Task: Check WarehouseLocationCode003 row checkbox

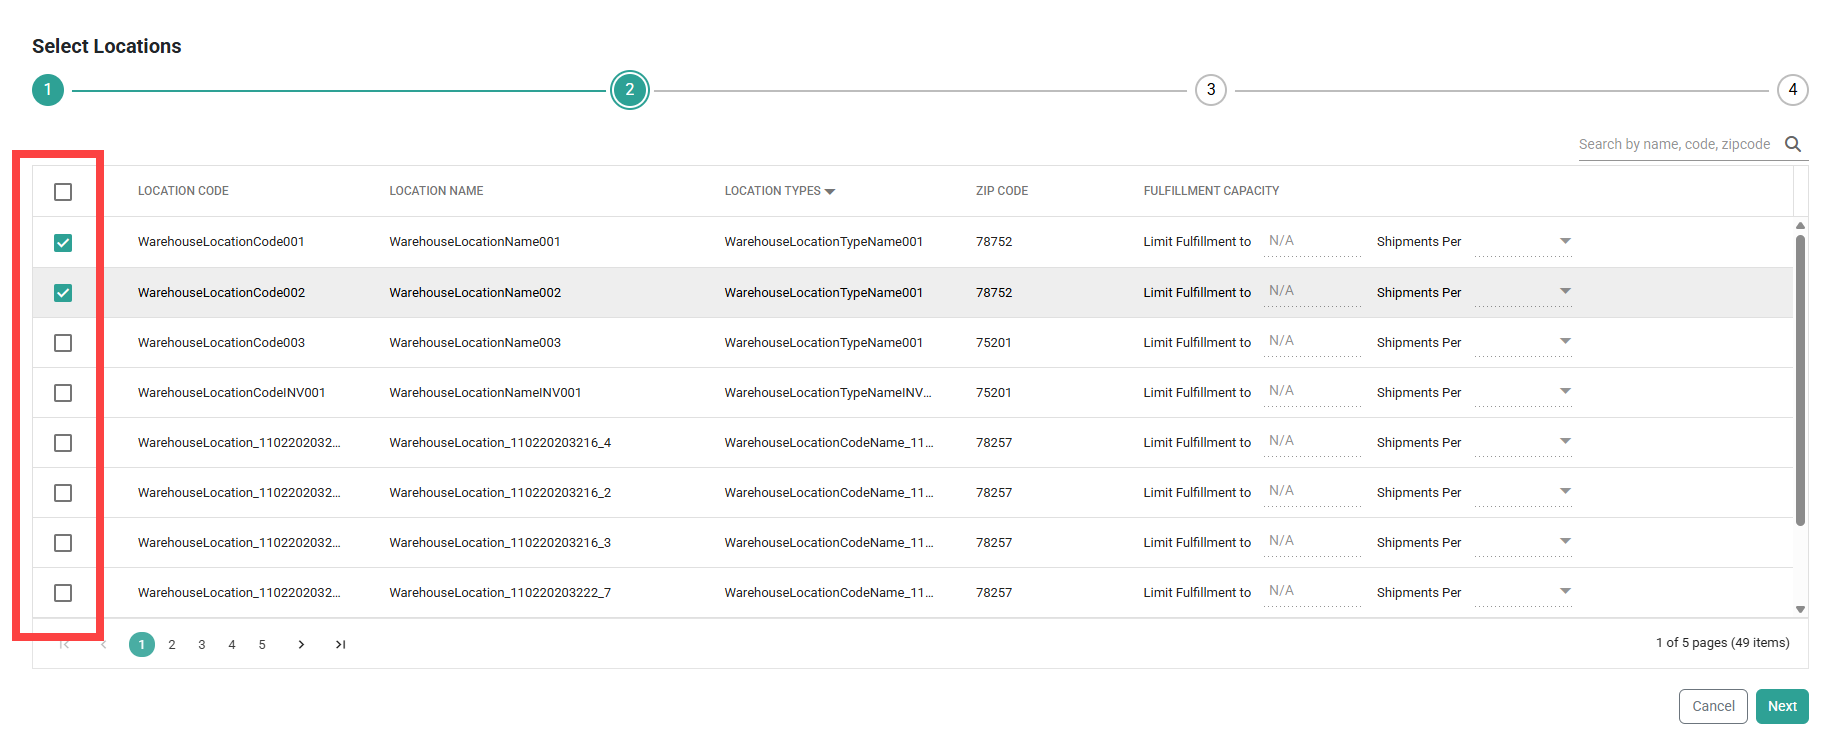Action: 63,343
